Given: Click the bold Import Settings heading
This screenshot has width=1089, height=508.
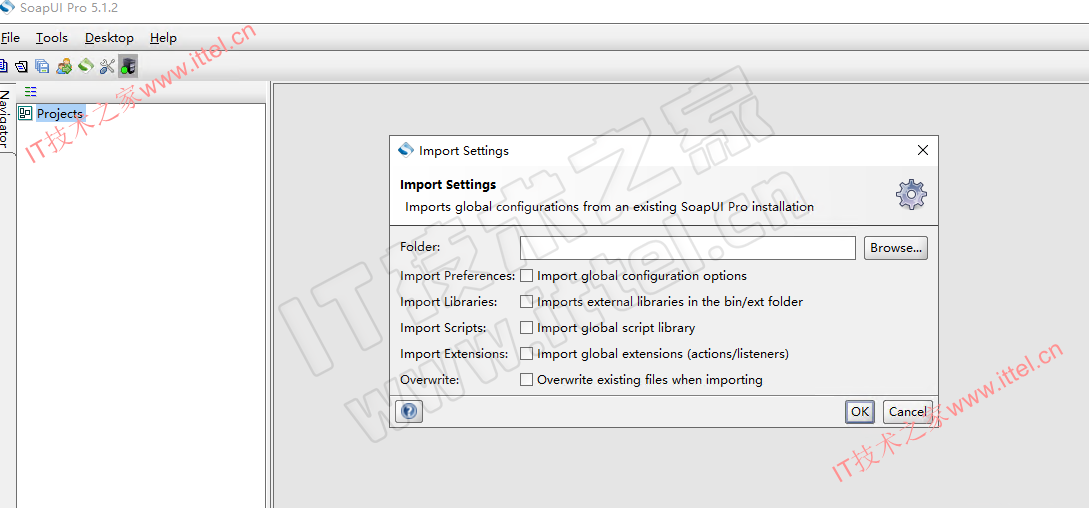Looking at the screenshot, I should click(448, 185).
